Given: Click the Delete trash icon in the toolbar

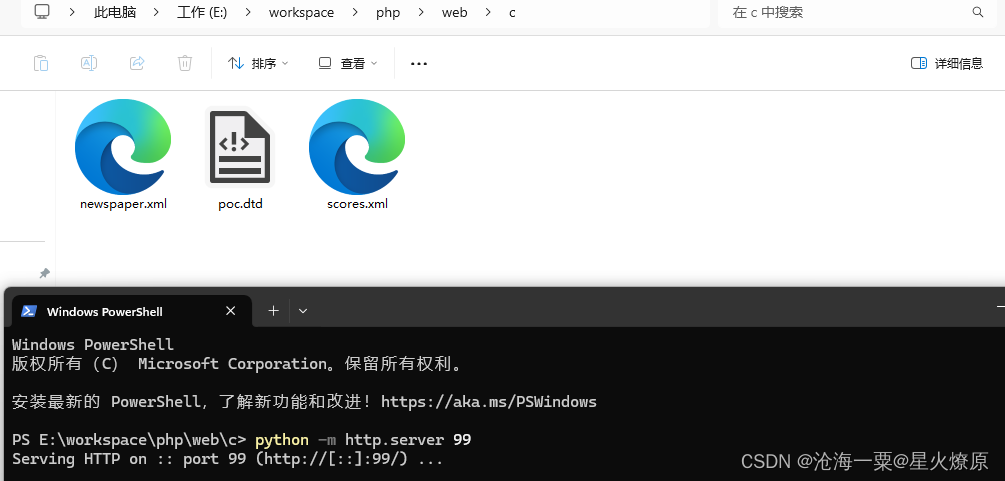Looking at the screenshot, I should point(185,63).
